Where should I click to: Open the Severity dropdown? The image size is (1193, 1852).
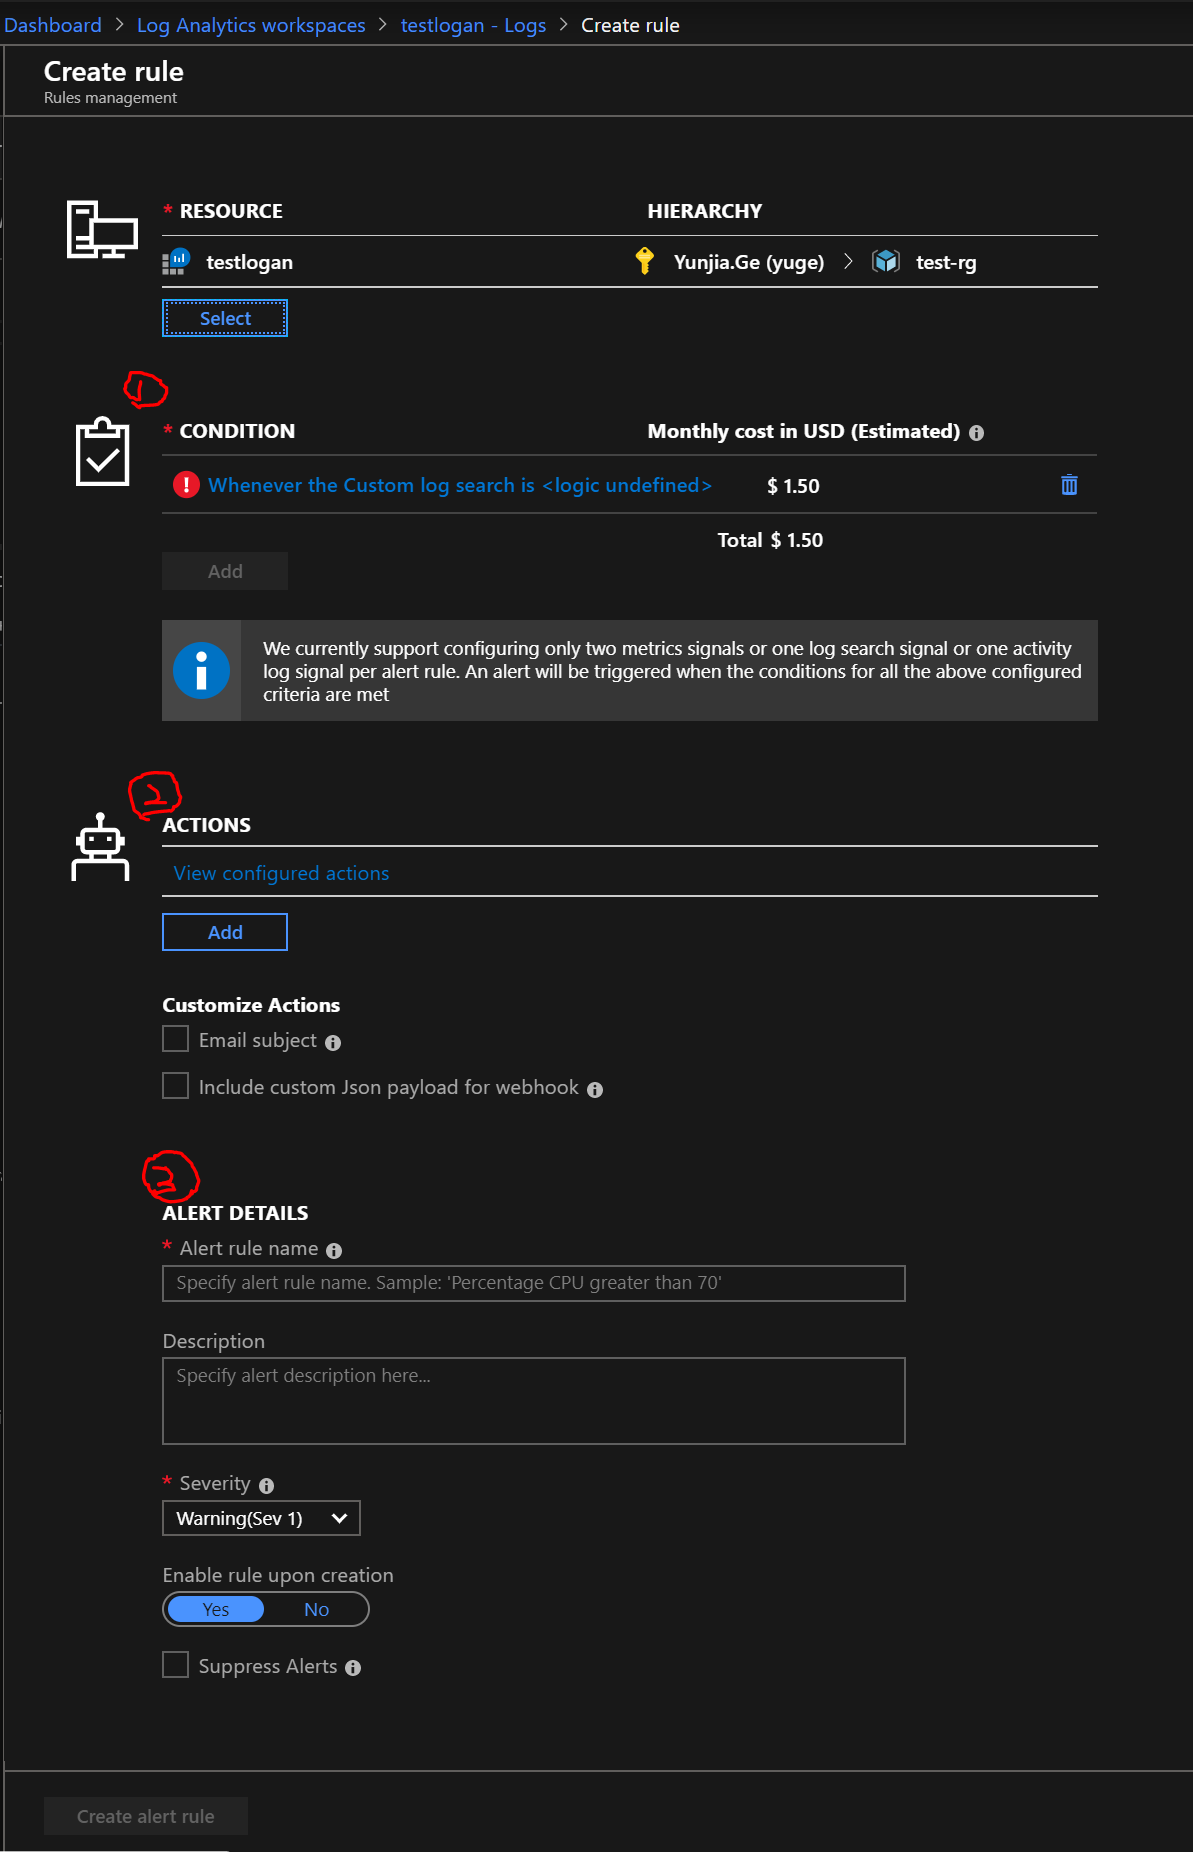click(261, 1519)
